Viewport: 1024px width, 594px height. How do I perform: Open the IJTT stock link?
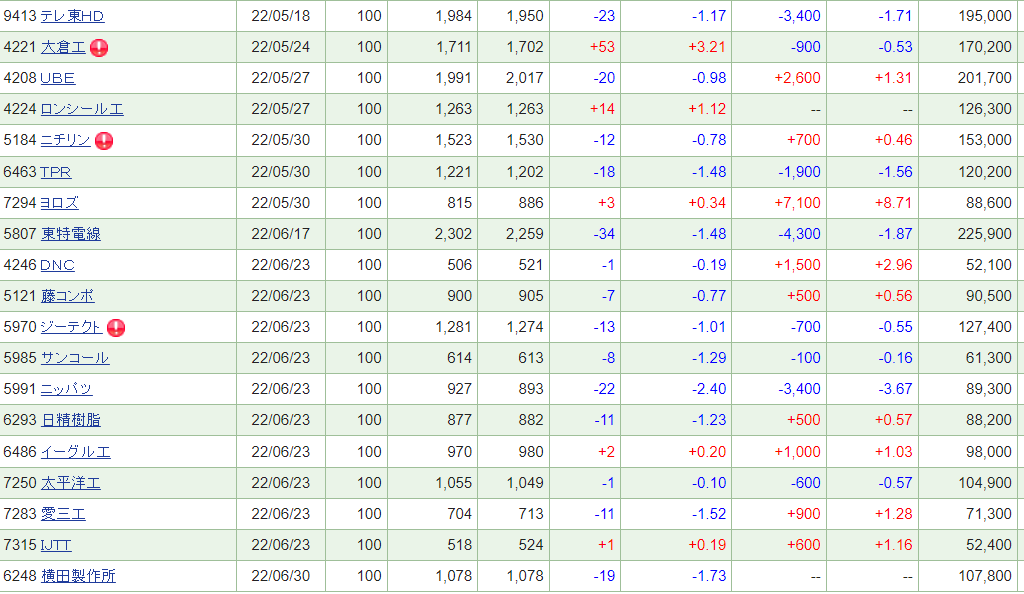[x=56, y=545]
